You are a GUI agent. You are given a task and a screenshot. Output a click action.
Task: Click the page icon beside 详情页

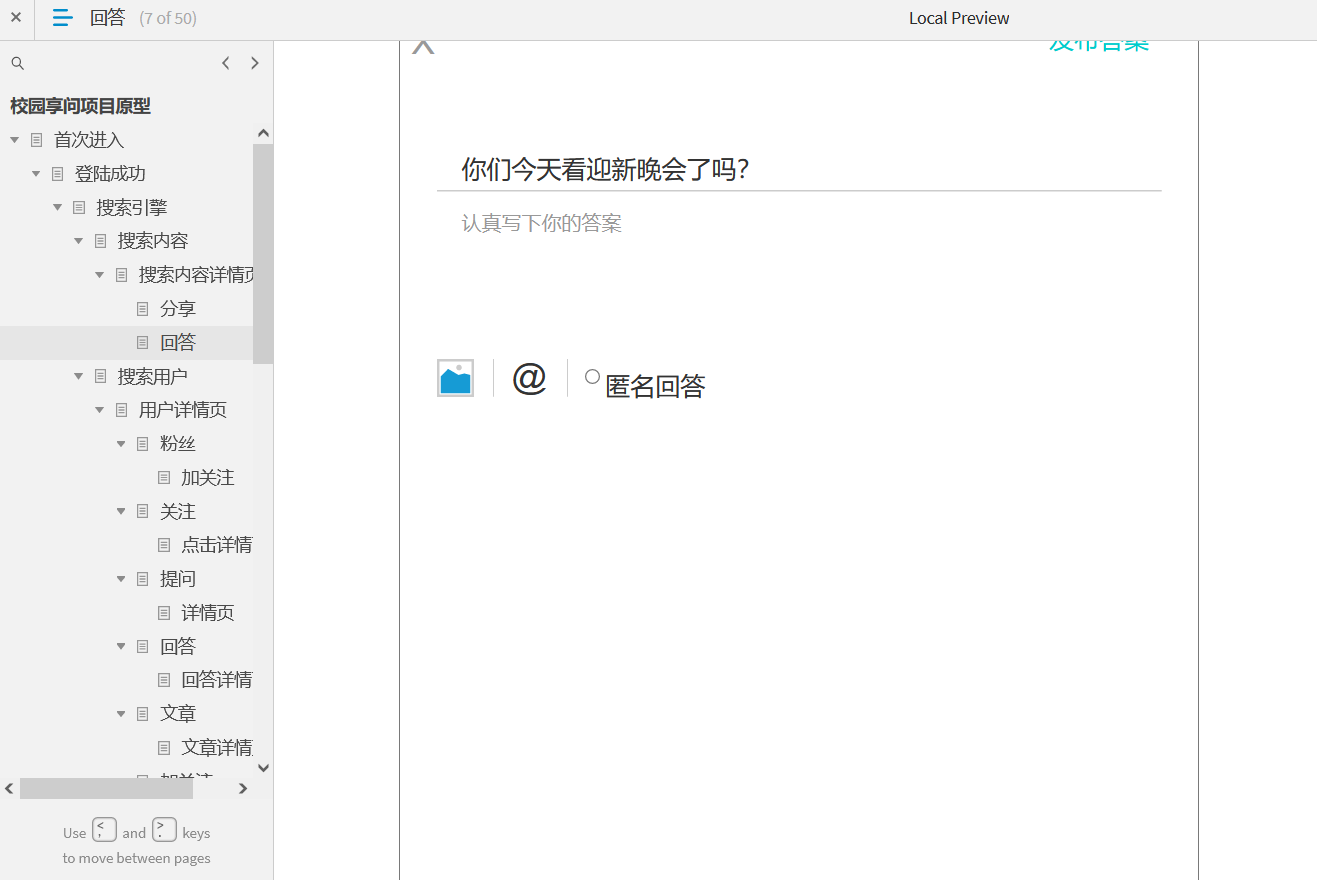point(164,613)
